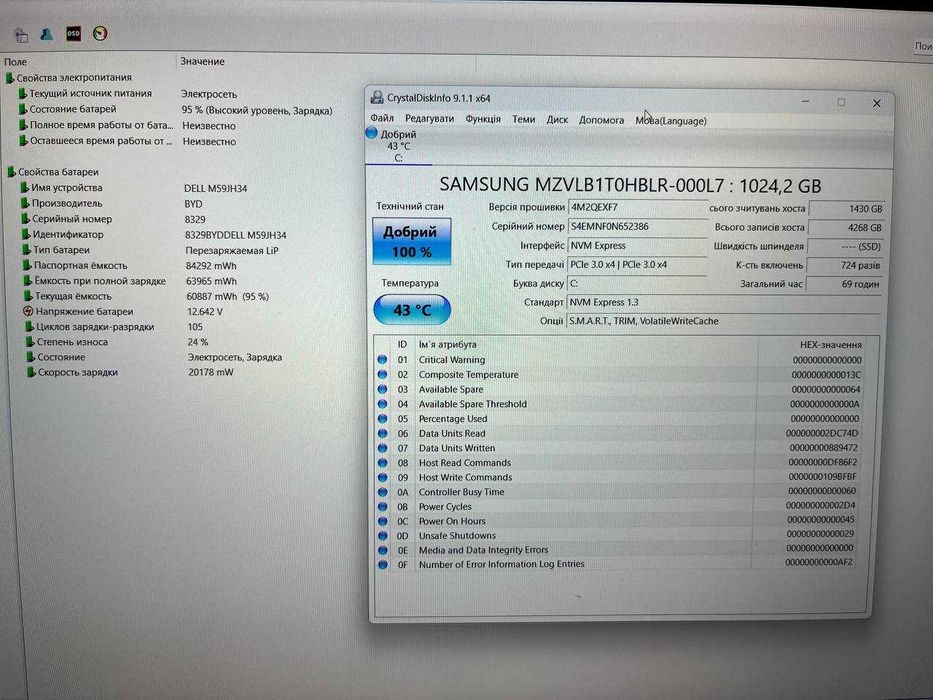
Task: Click the 43 °C temperature button
Action: [412, 310]
